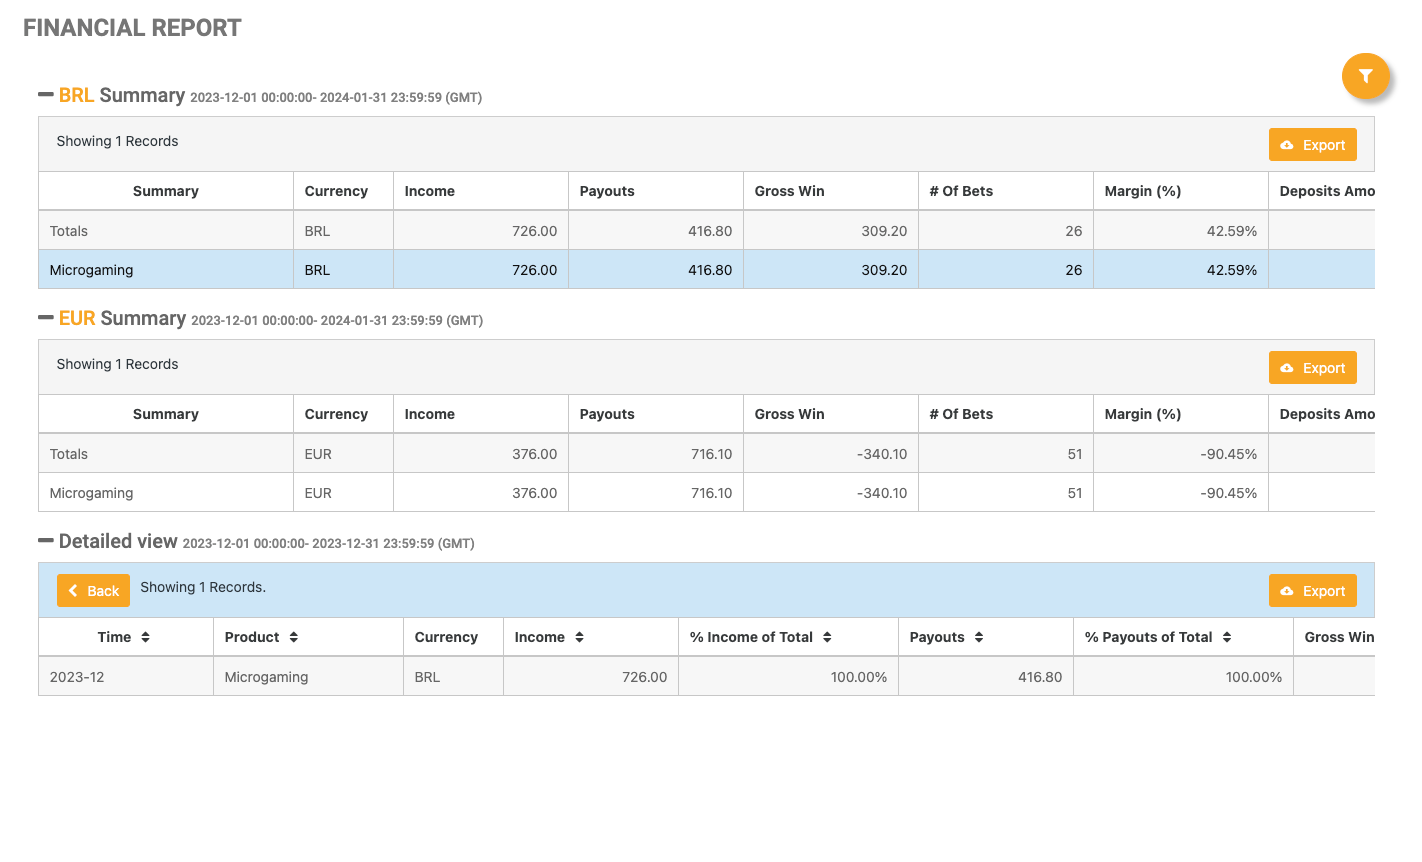
Task: Sort by Time column sort icon
Action: tap(145, 637)
